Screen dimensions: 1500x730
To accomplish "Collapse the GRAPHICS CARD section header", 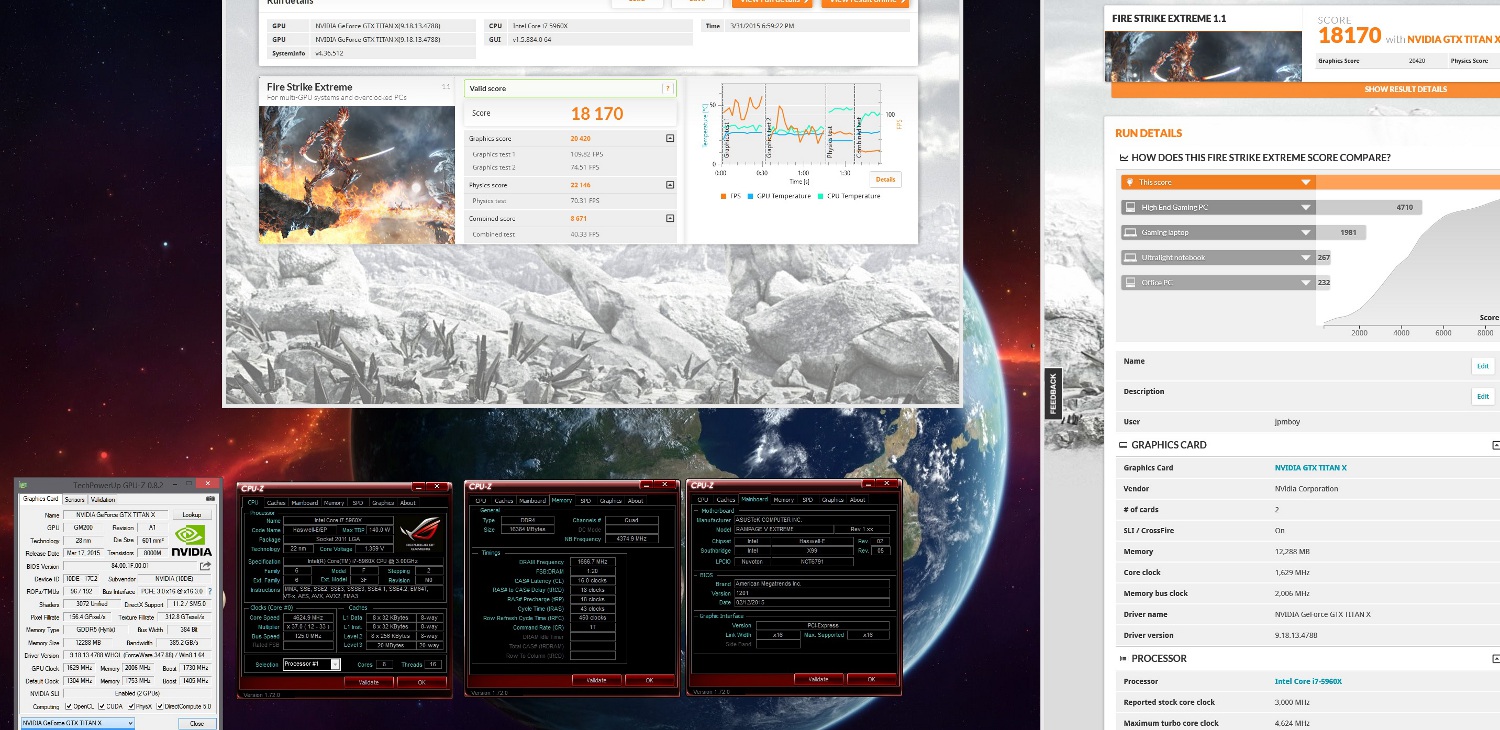I will tap(1496, 445).
